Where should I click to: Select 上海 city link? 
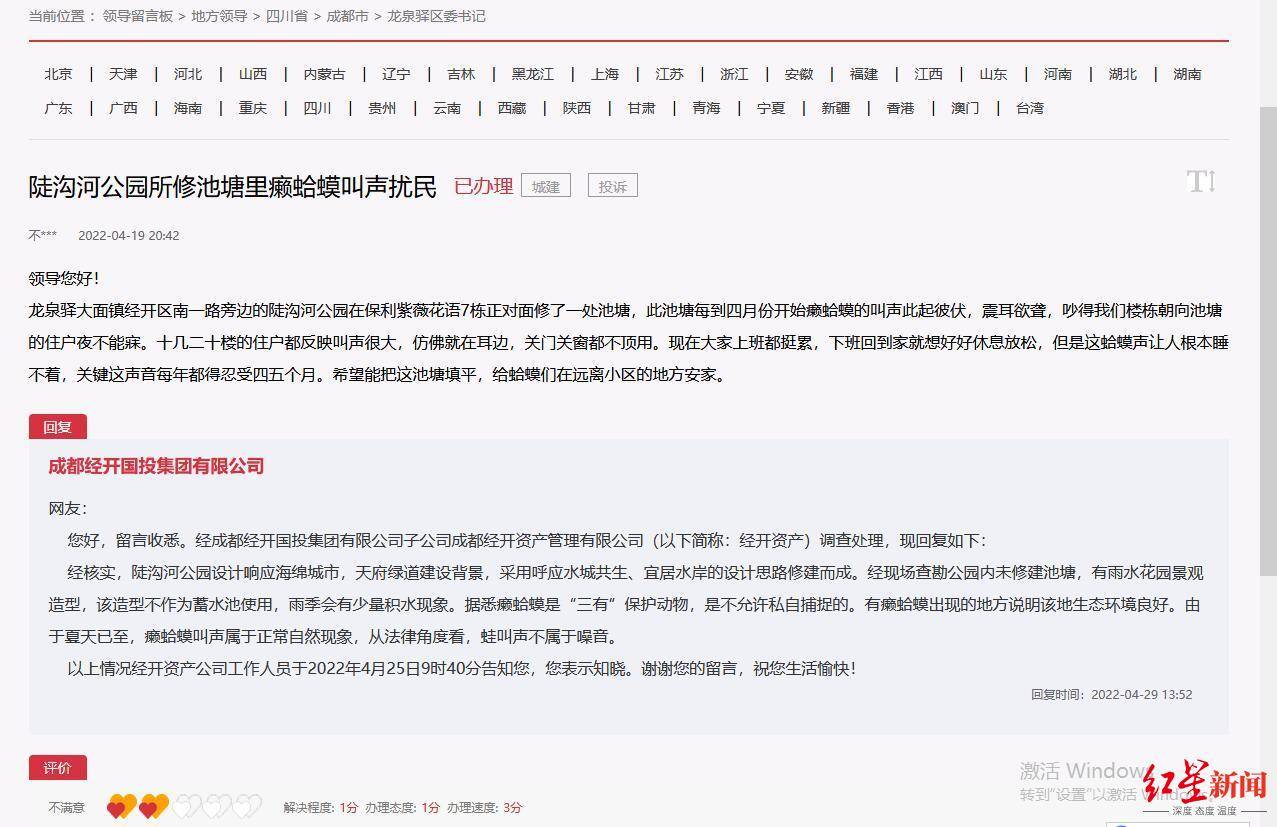(x=605, y=74)
